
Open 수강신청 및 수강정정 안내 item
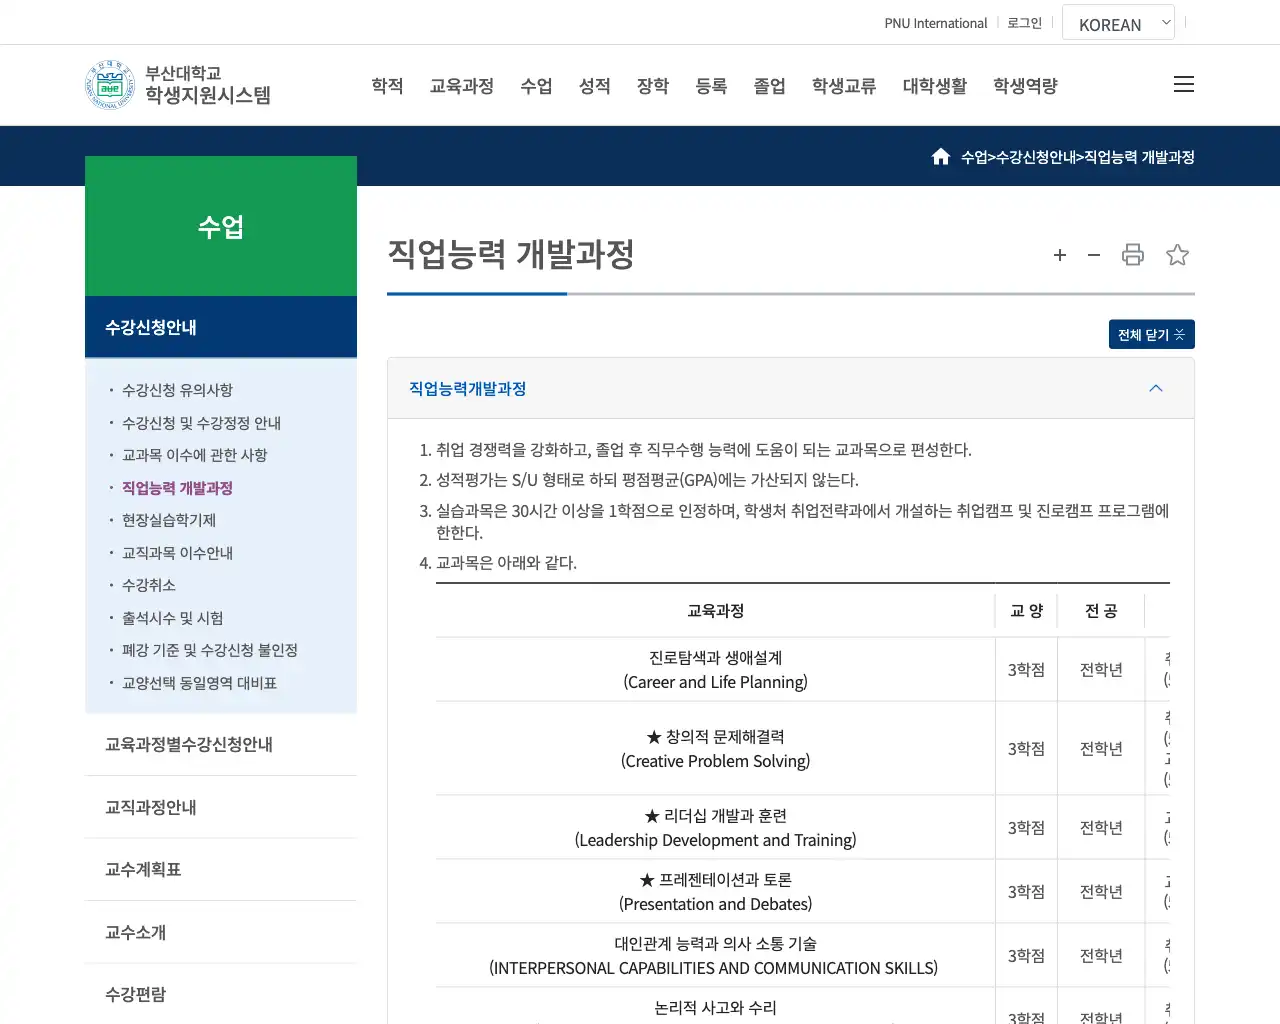coord(201,423)
